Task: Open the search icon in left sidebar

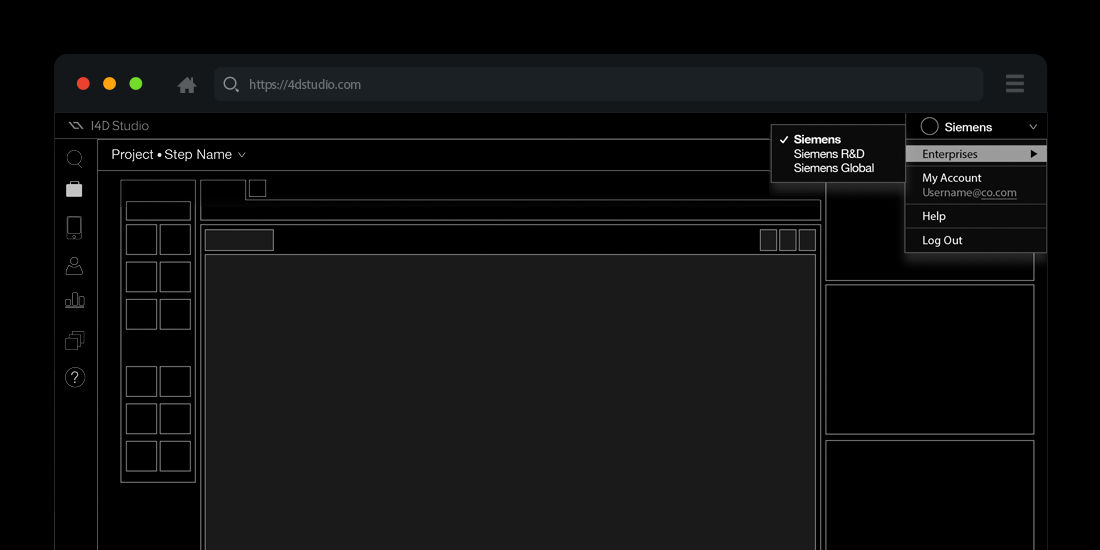Action: 74,159
